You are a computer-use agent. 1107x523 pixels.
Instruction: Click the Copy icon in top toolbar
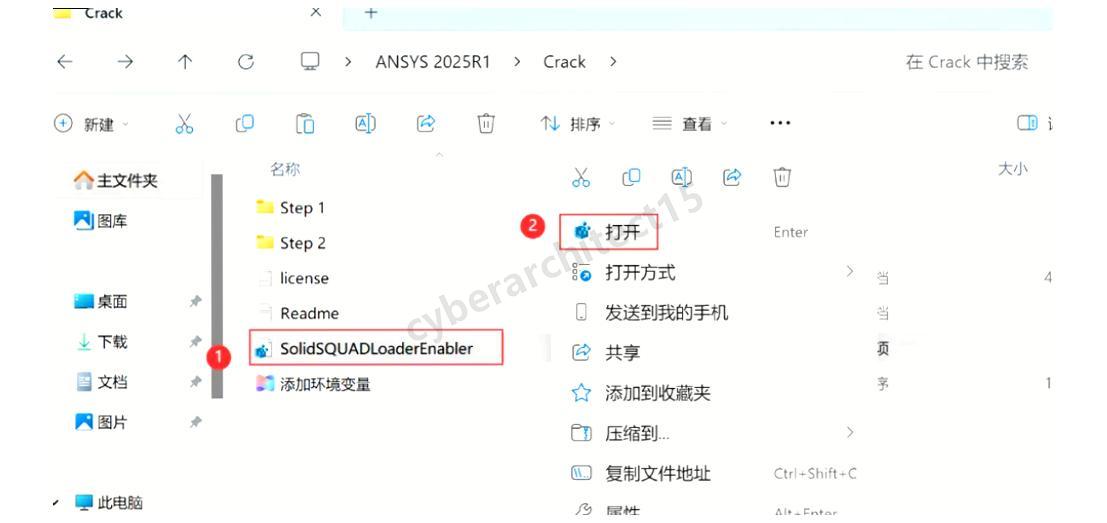click(244, 124)
